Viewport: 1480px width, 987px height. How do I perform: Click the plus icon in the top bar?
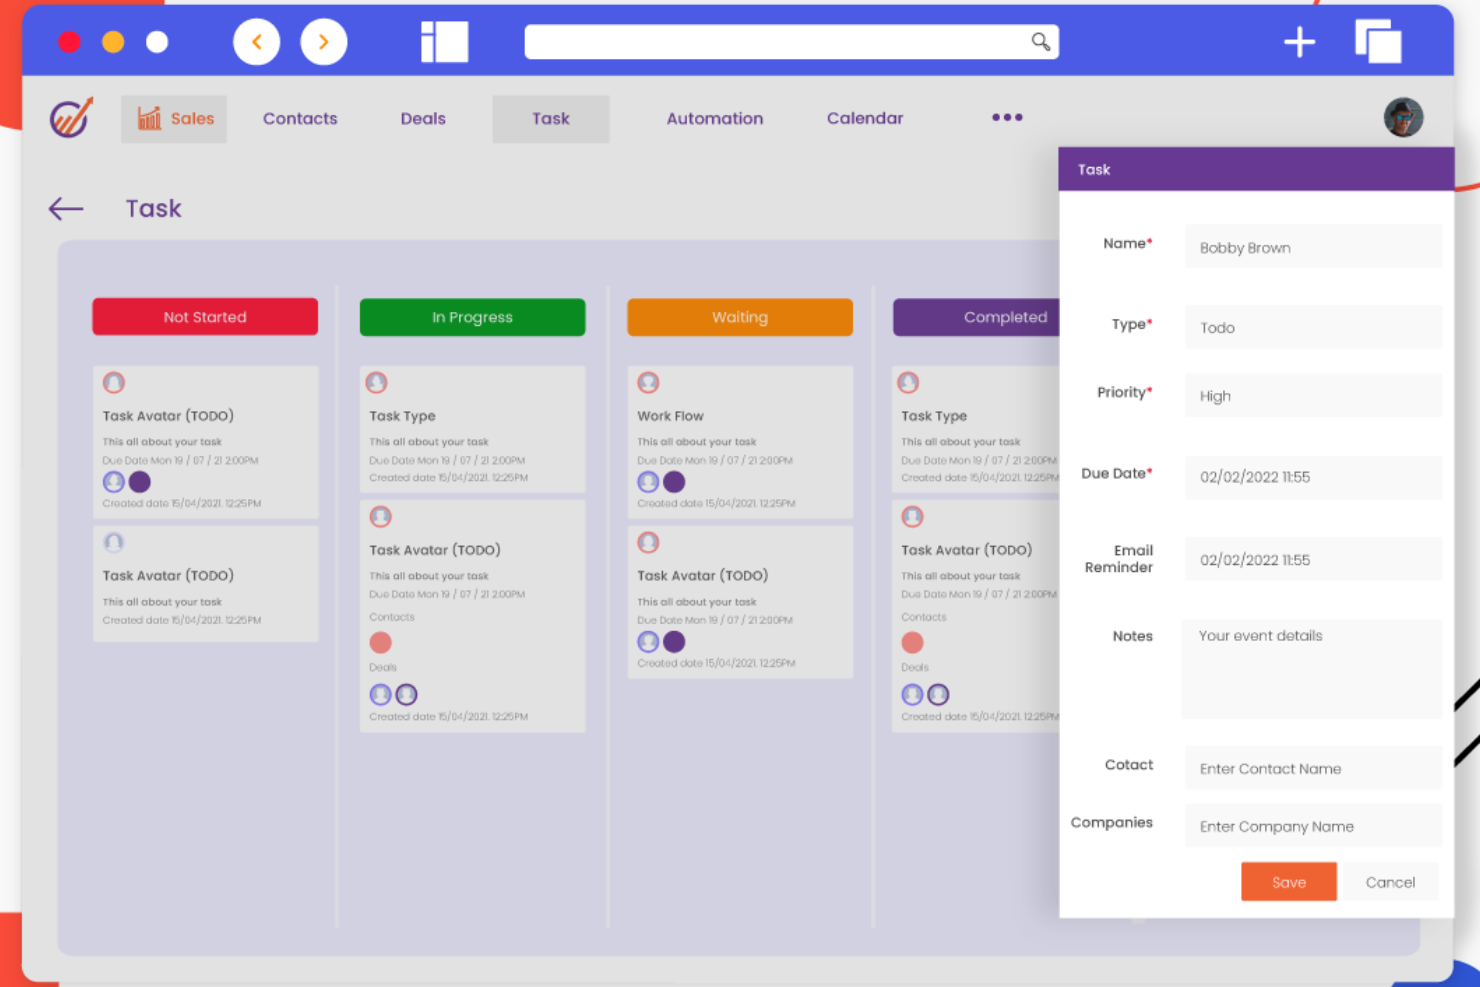click(1299, 42)
